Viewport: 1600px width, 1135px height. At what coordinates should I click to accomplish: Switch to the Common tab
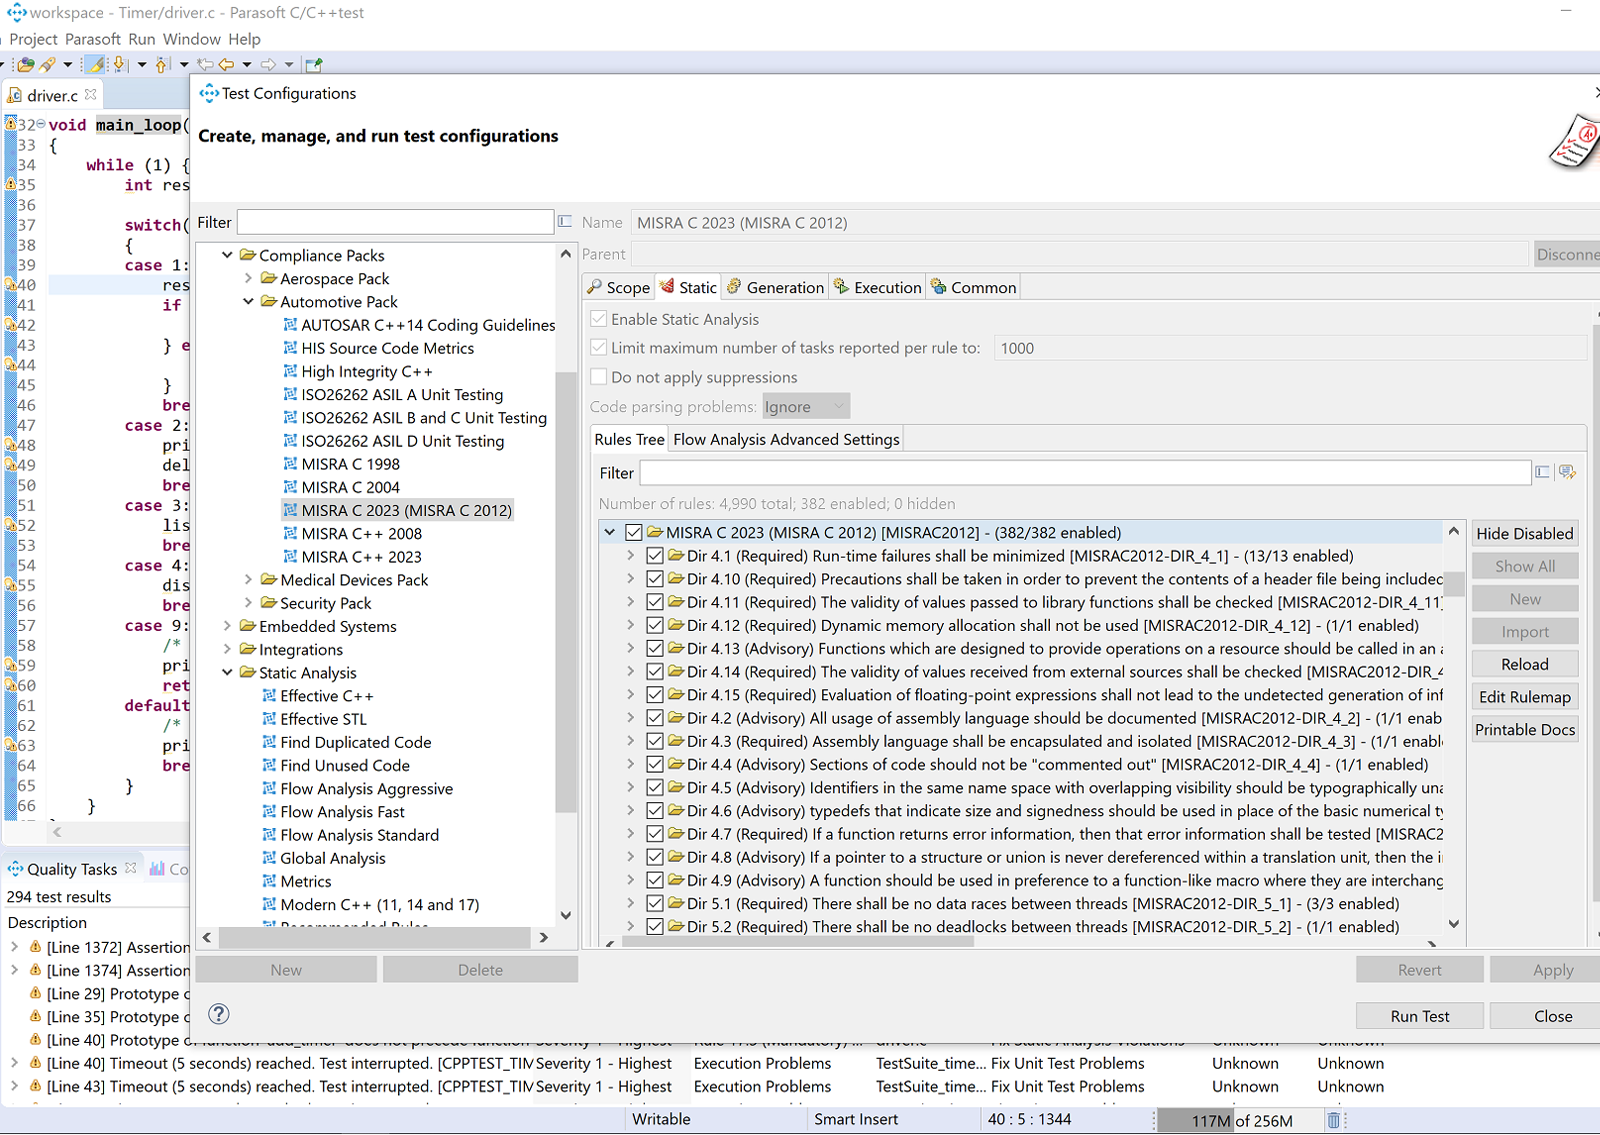[974, 287]
